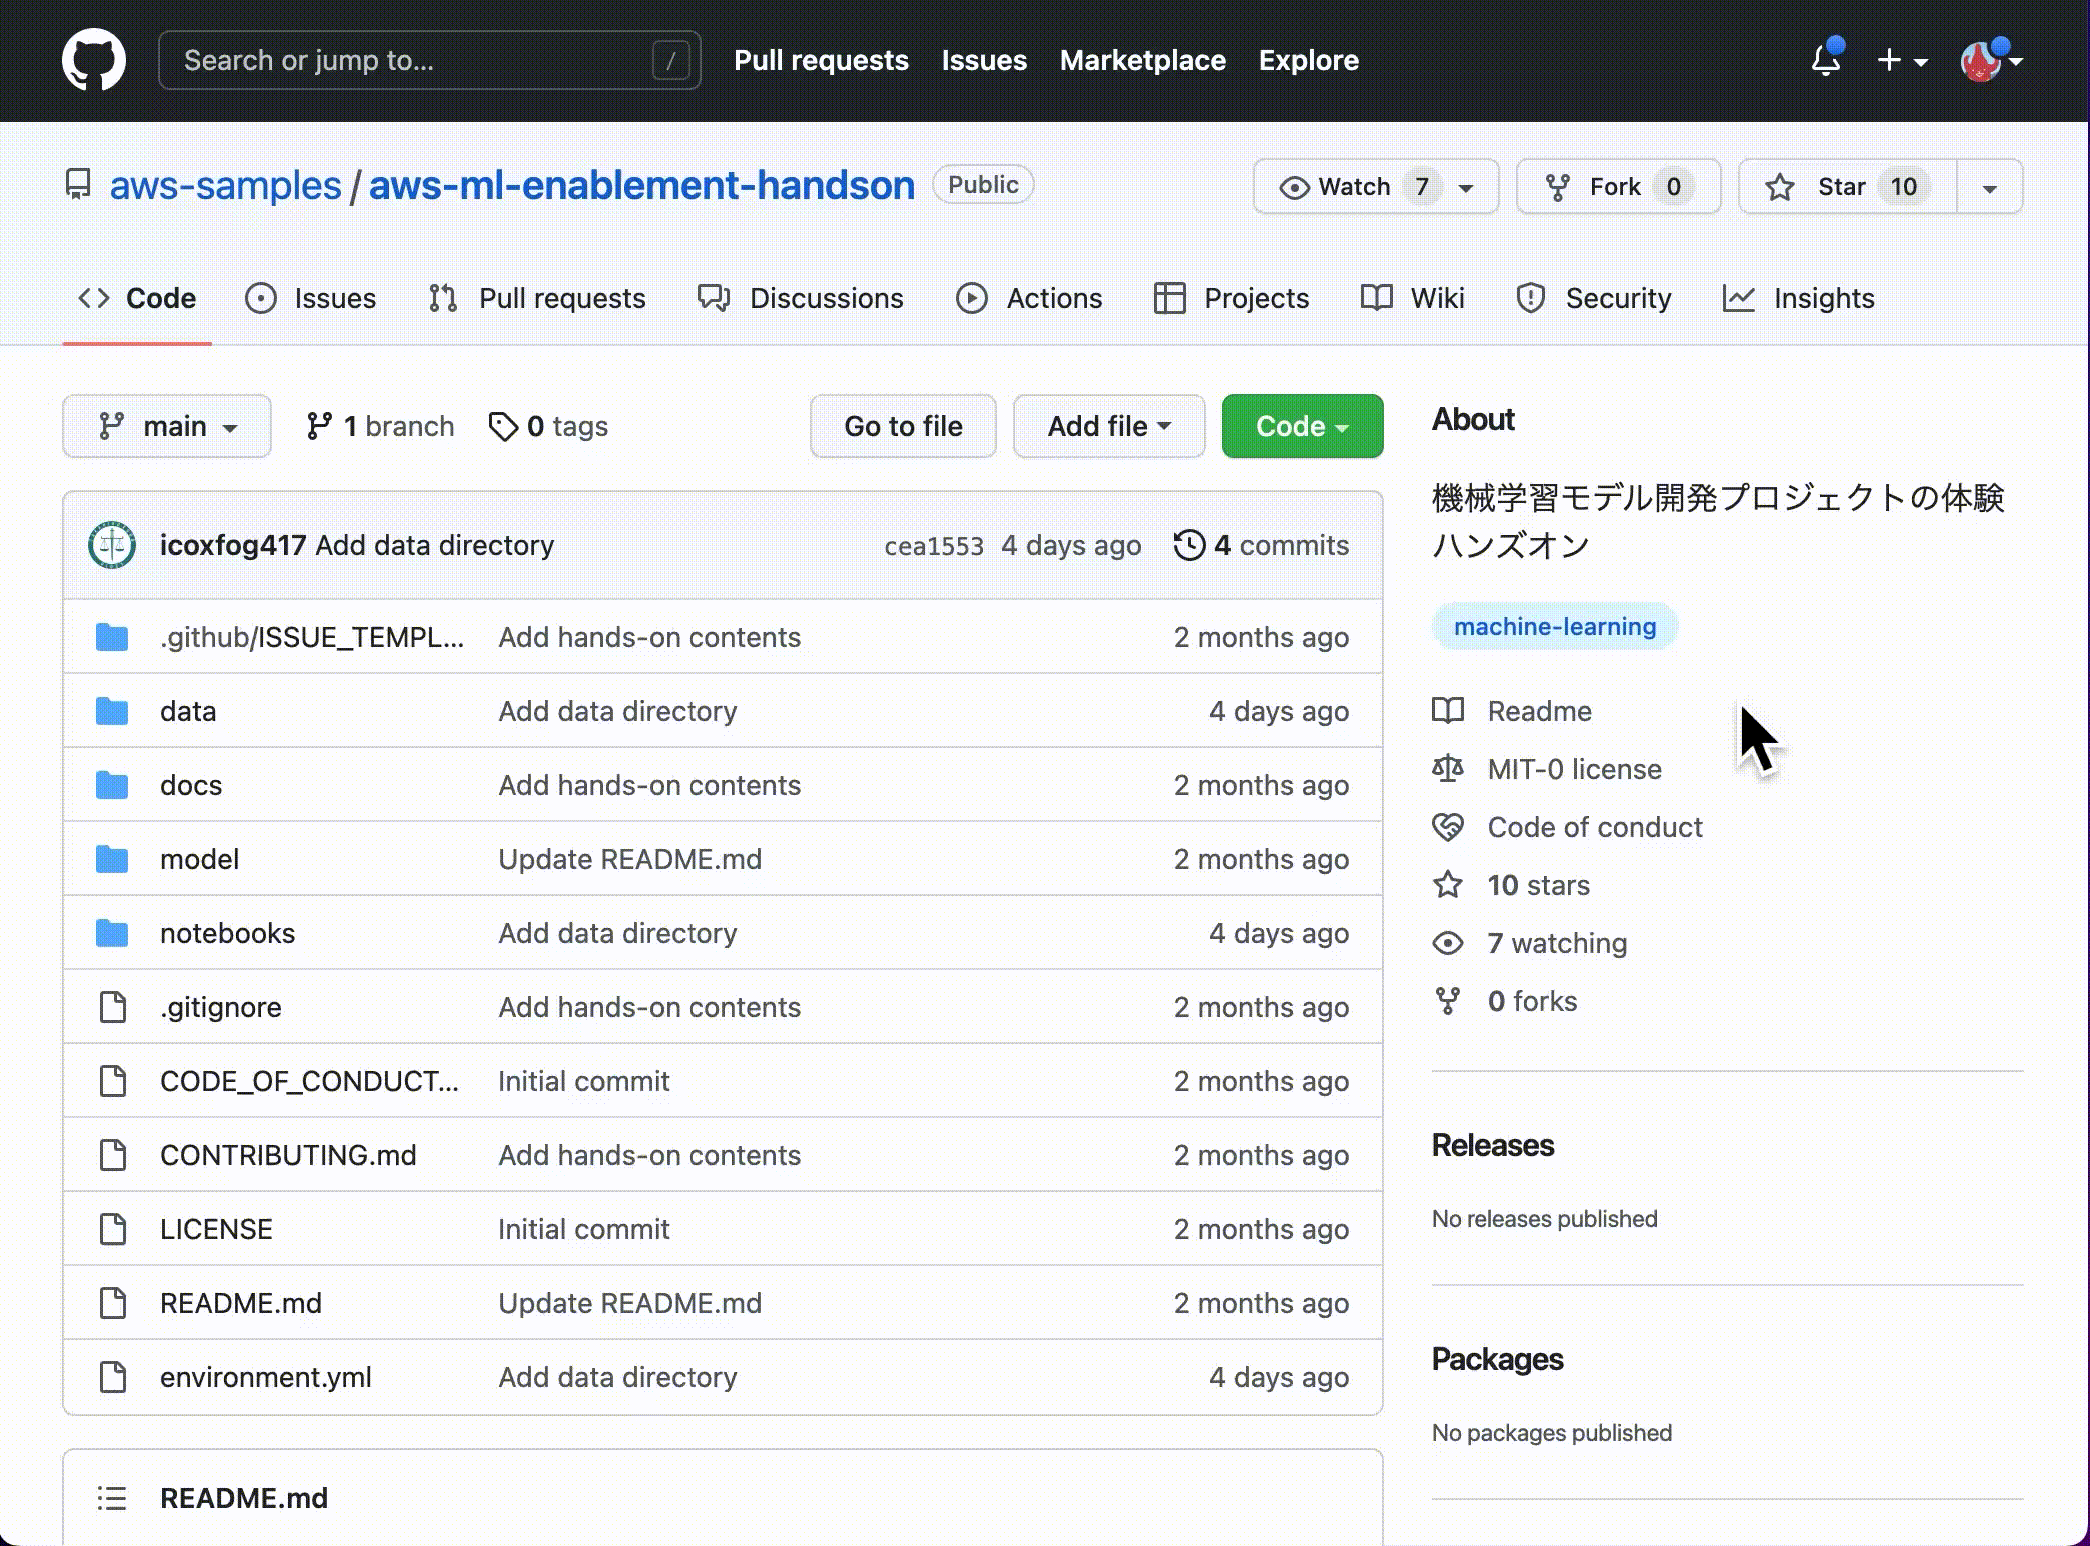This screenshot has height=1546, width=2090.
Task: Open the Update README.md commit message for model
Action: click(x=630, y=859)
